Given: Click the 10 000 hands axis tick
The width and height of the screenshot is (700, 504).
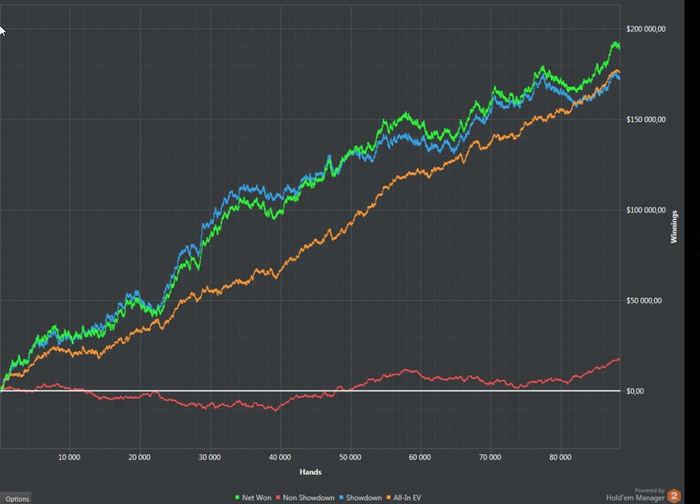Looking at the screenshot, I should (x=69, y=457).
